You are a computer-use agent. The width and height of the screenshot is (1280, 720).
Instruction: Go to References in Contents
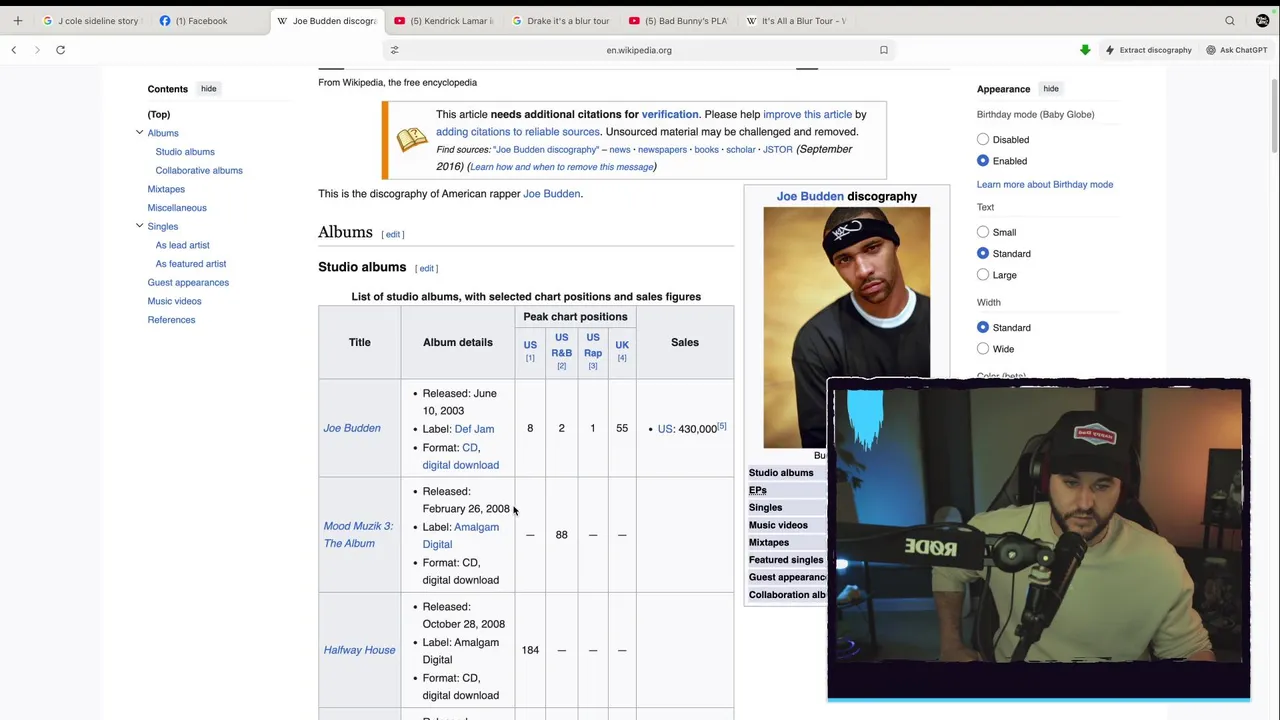click(x=171, y=320)
